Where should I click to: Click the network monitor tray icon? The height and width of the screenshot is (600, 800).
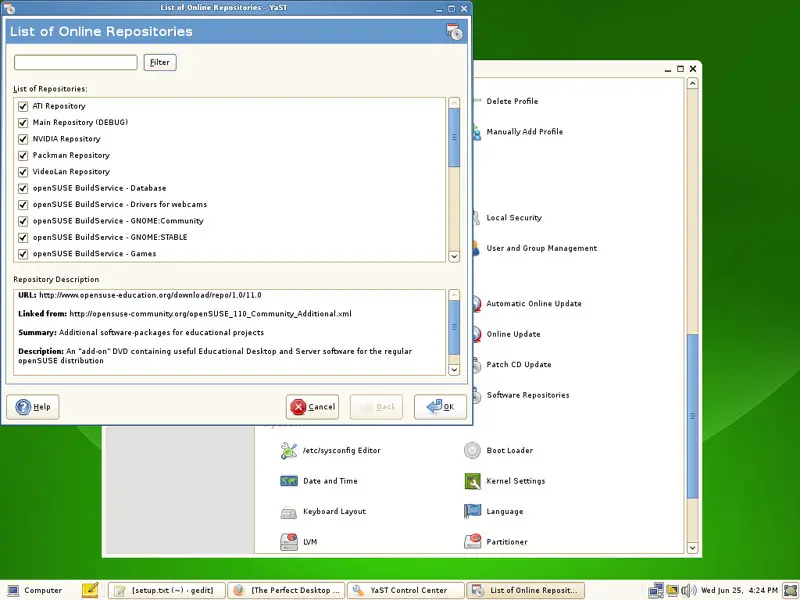point(656,590)
